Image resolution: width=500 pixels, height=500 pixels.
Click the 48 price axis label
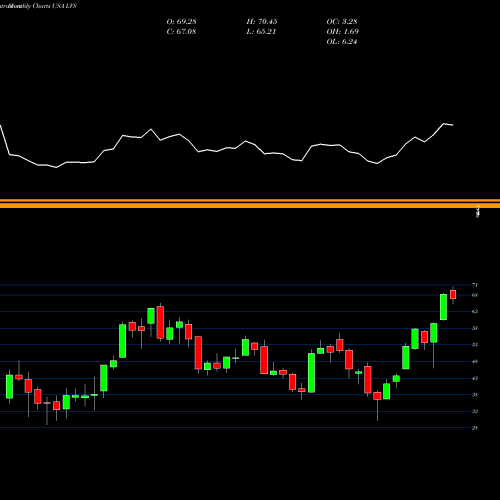[x=475, y=361]
